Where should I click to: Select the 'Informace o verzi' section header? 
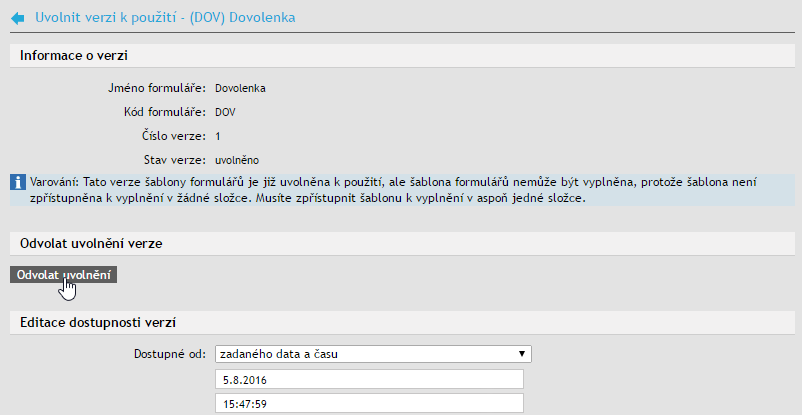(x=74, y=55)
